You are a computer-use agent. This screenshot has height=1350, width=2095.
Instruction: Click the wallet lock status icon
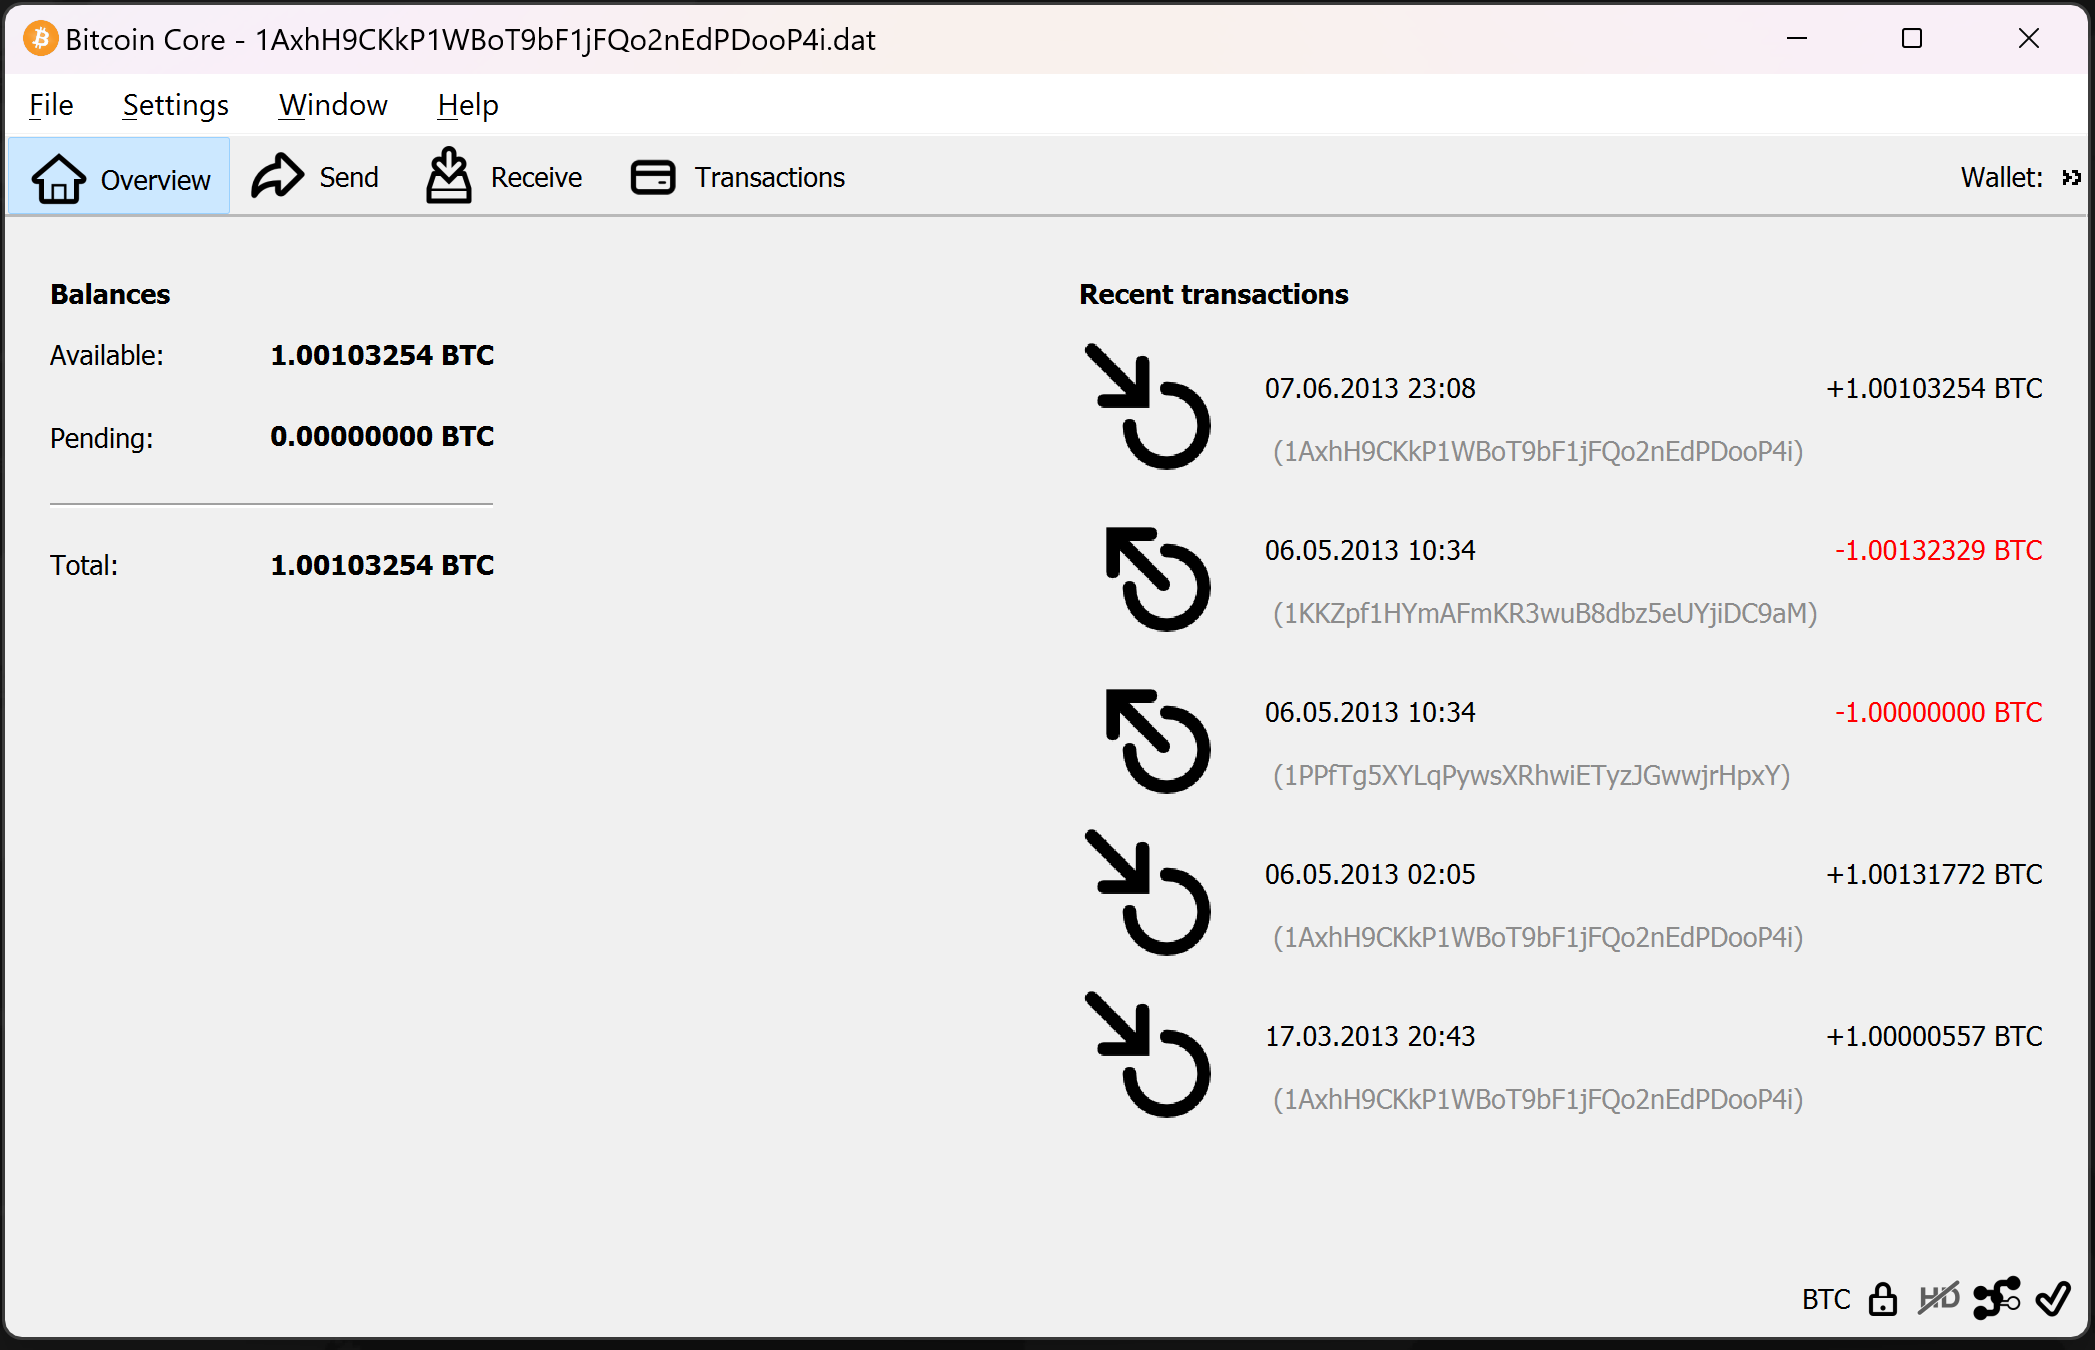tap(1883, 1299)
